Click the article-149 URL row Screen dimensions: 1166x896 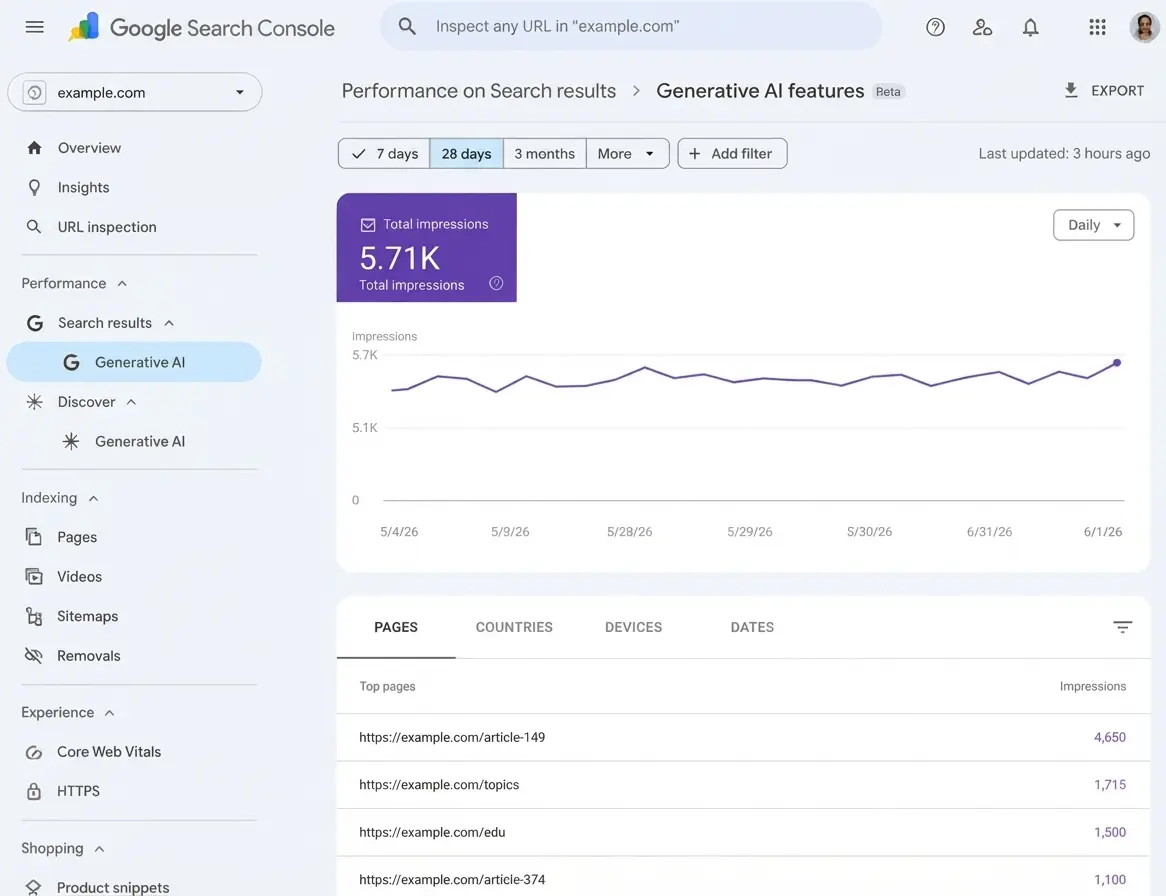coord(743,737)
